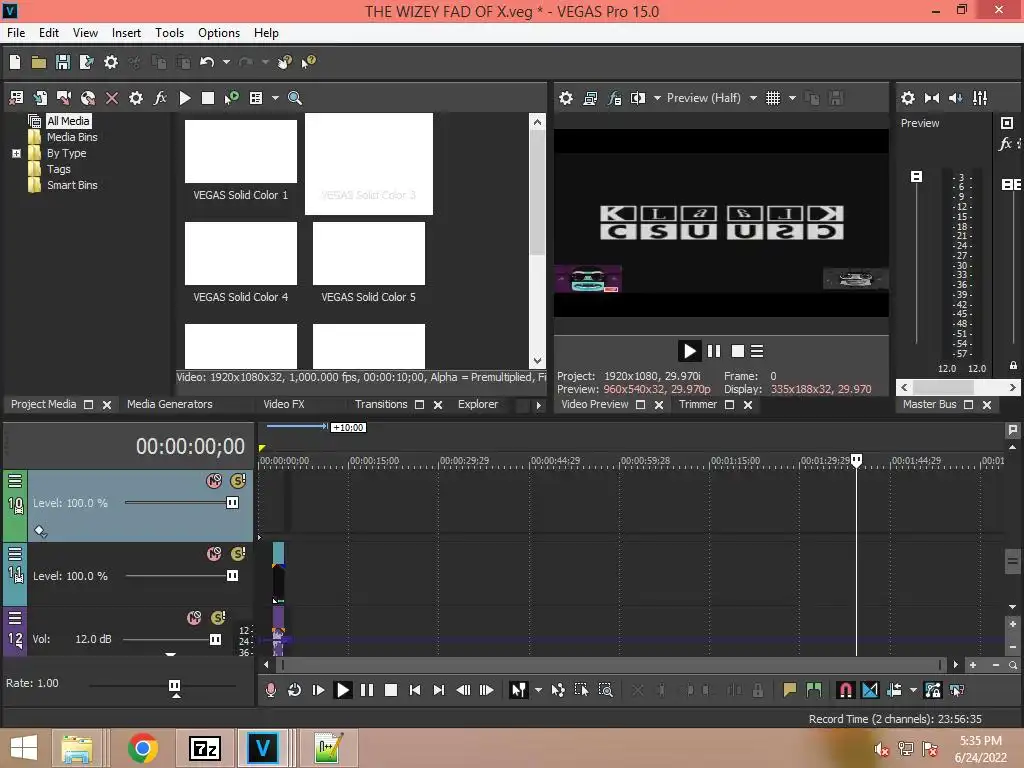Click the Undo arrow icon

(x=207, y=62)
